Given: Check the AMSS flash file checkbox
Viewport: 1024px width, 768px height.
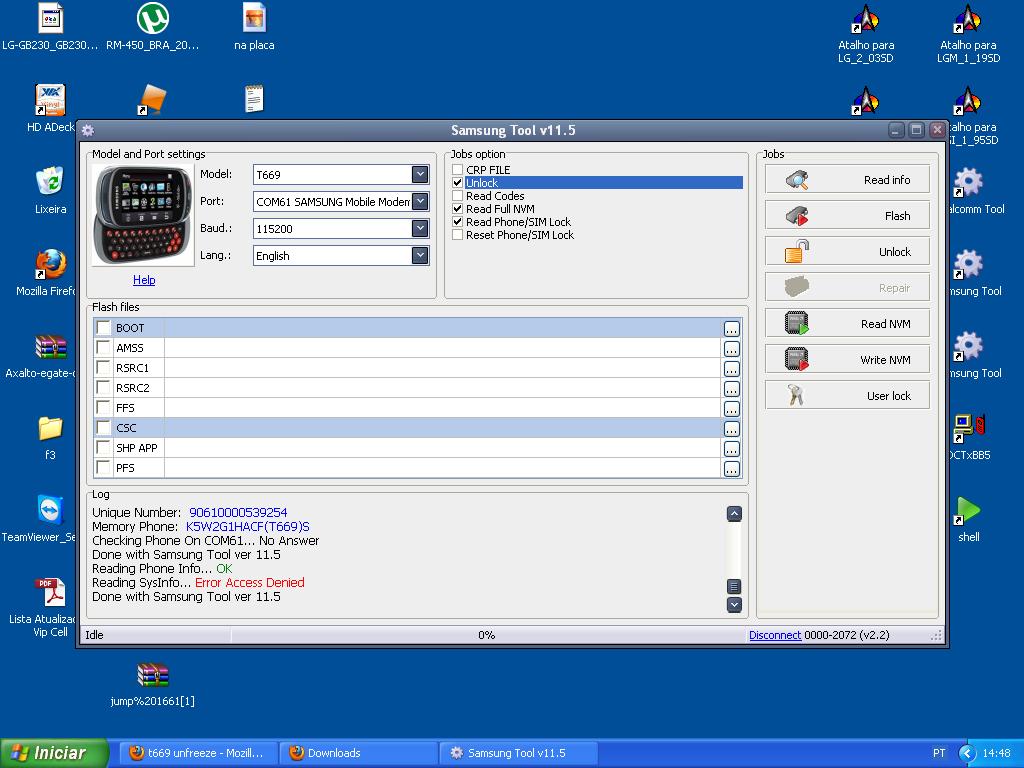Looking at the screenshot, I should (103, 347).
